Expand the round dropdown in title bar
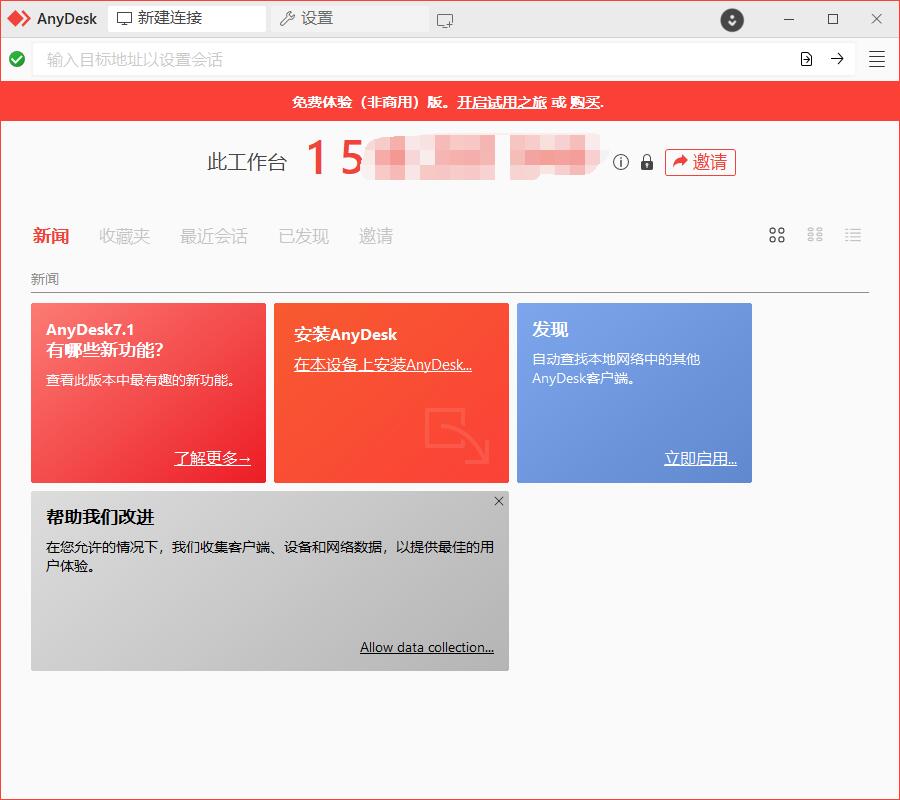Viewport: 900px width, 800px height. point(732,19)
